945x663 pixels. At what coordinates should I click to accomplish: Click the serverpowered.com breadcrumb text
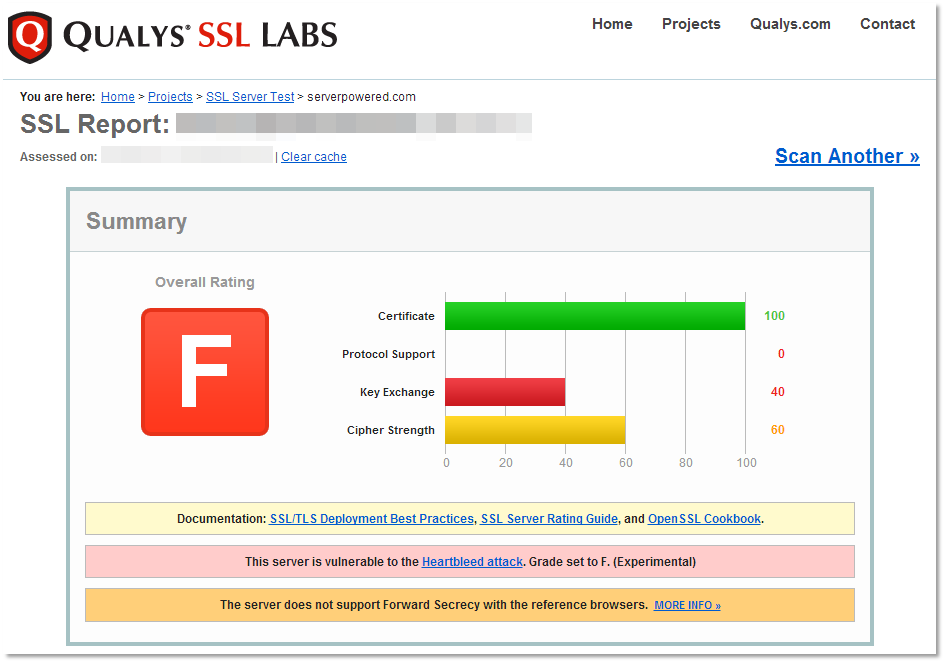(x=361, y=96)
